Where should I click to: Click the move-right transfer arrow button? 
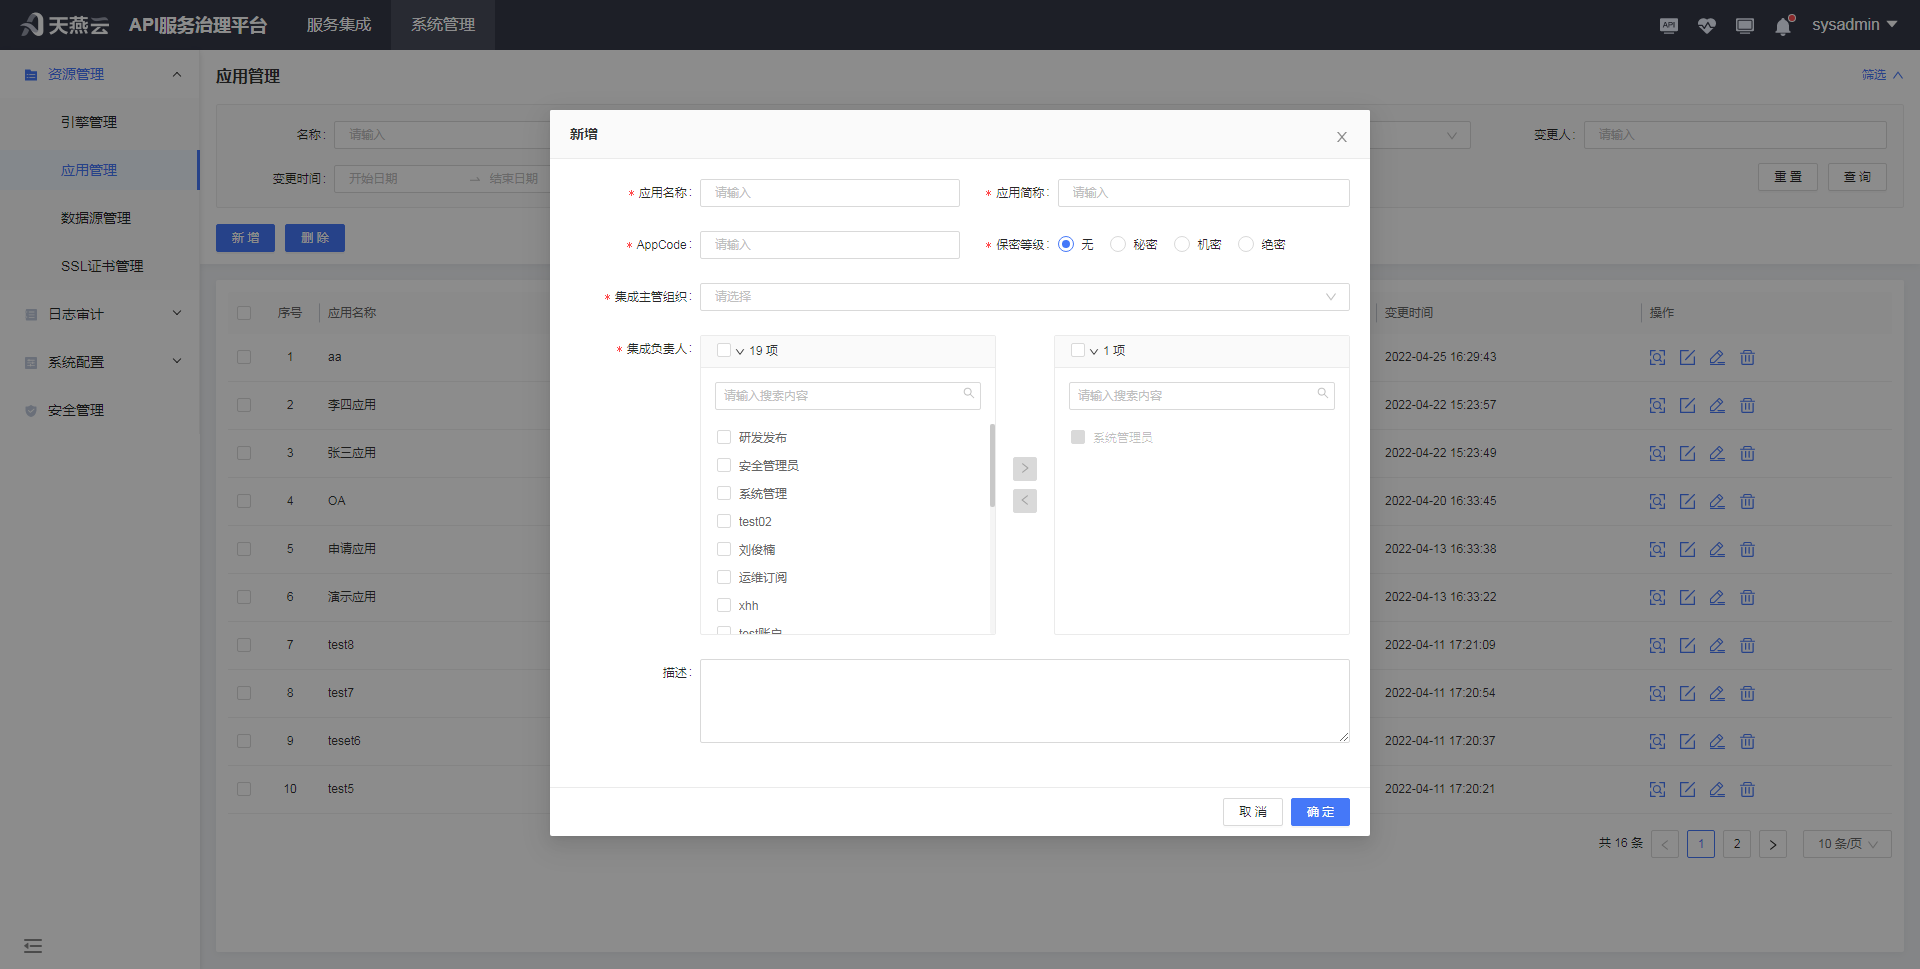click(1024, 469)
